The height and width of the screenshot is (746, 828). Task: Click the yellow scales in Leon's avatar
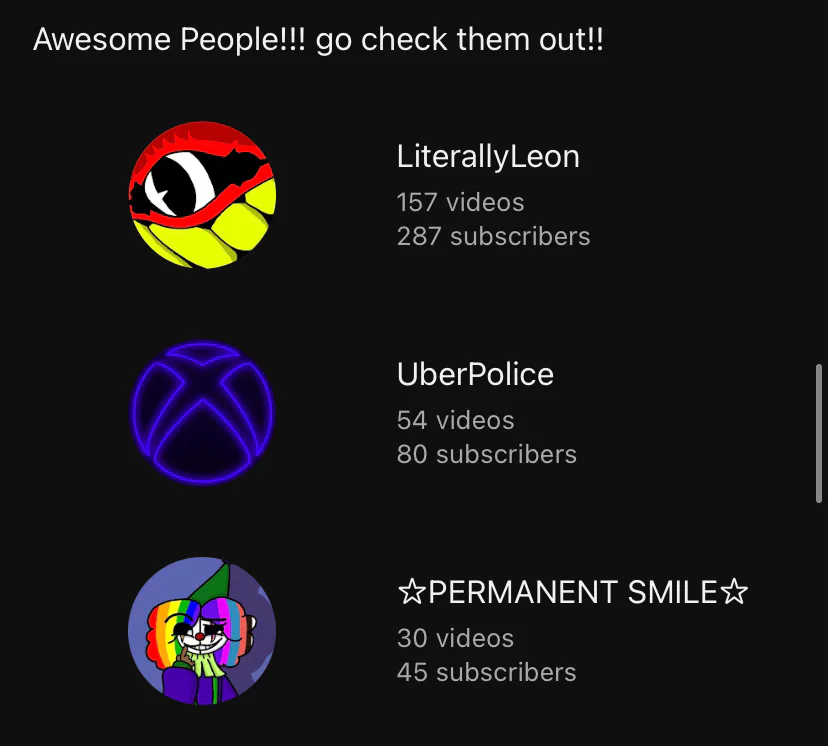(219, 230)
